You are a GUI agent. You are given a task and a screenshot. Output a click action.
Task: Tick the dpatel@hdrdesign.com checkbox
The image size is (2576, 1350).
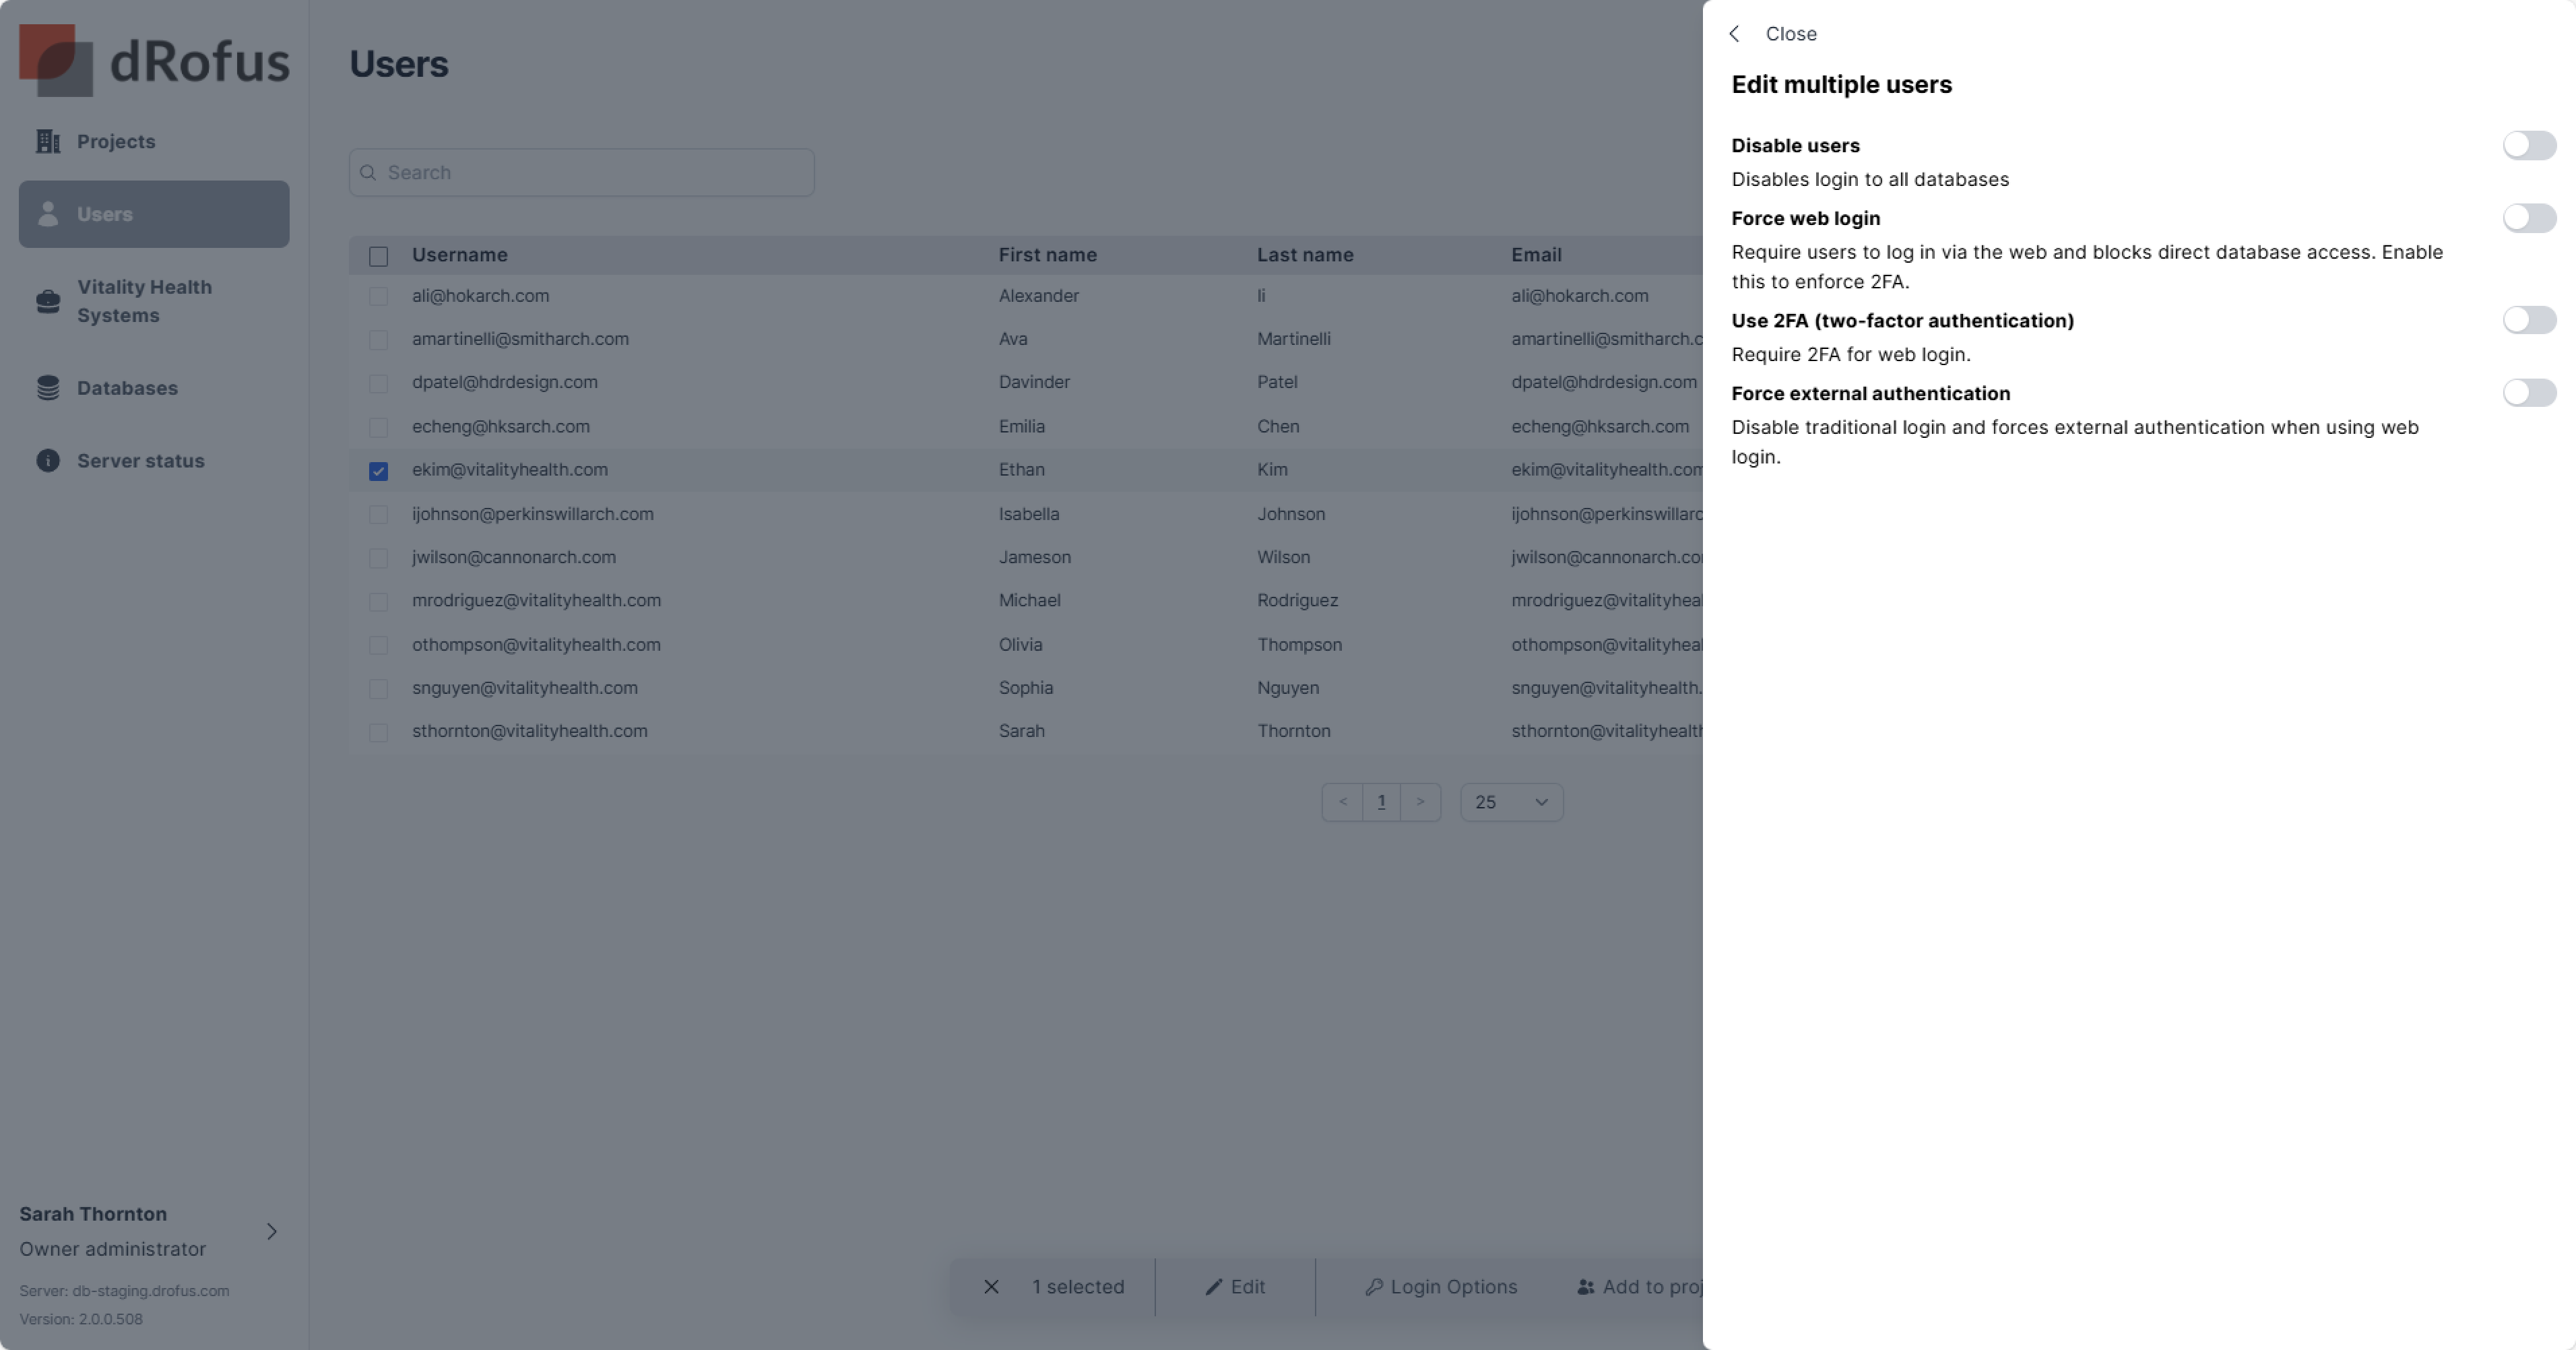coord(378,384)
